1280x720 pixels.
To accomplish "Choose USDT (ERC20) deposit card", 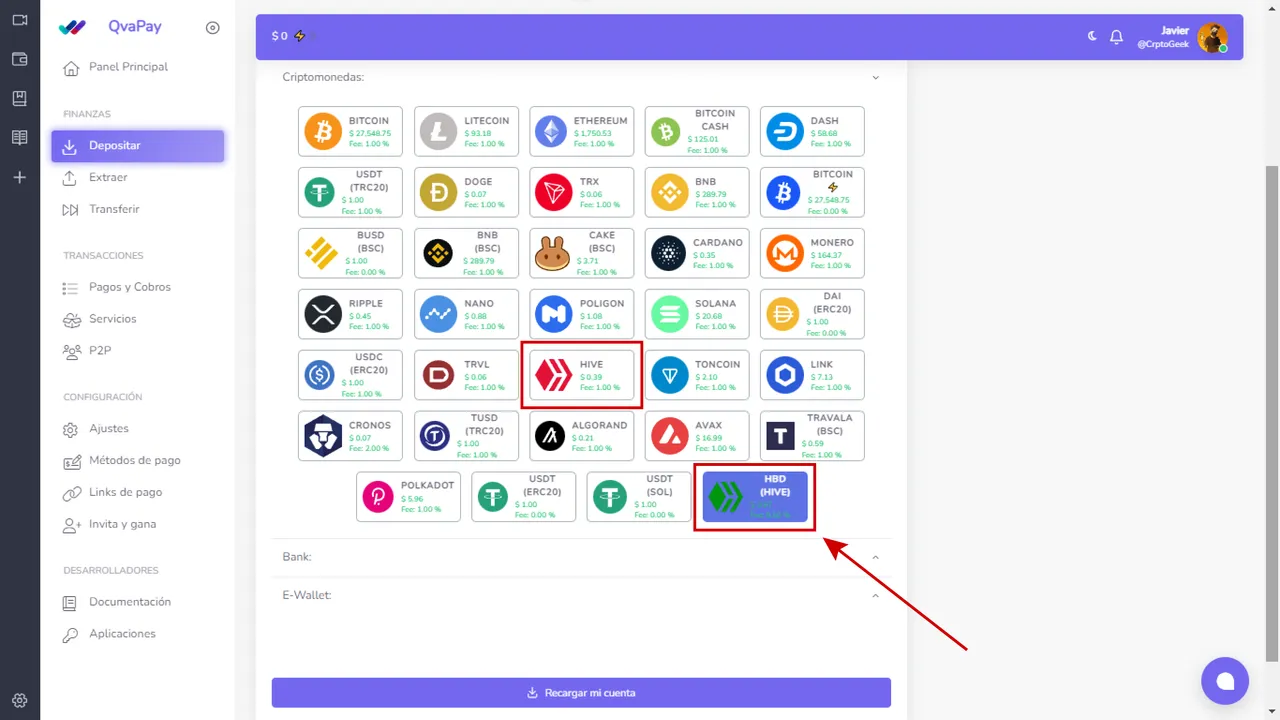I will tap(523, 497).
